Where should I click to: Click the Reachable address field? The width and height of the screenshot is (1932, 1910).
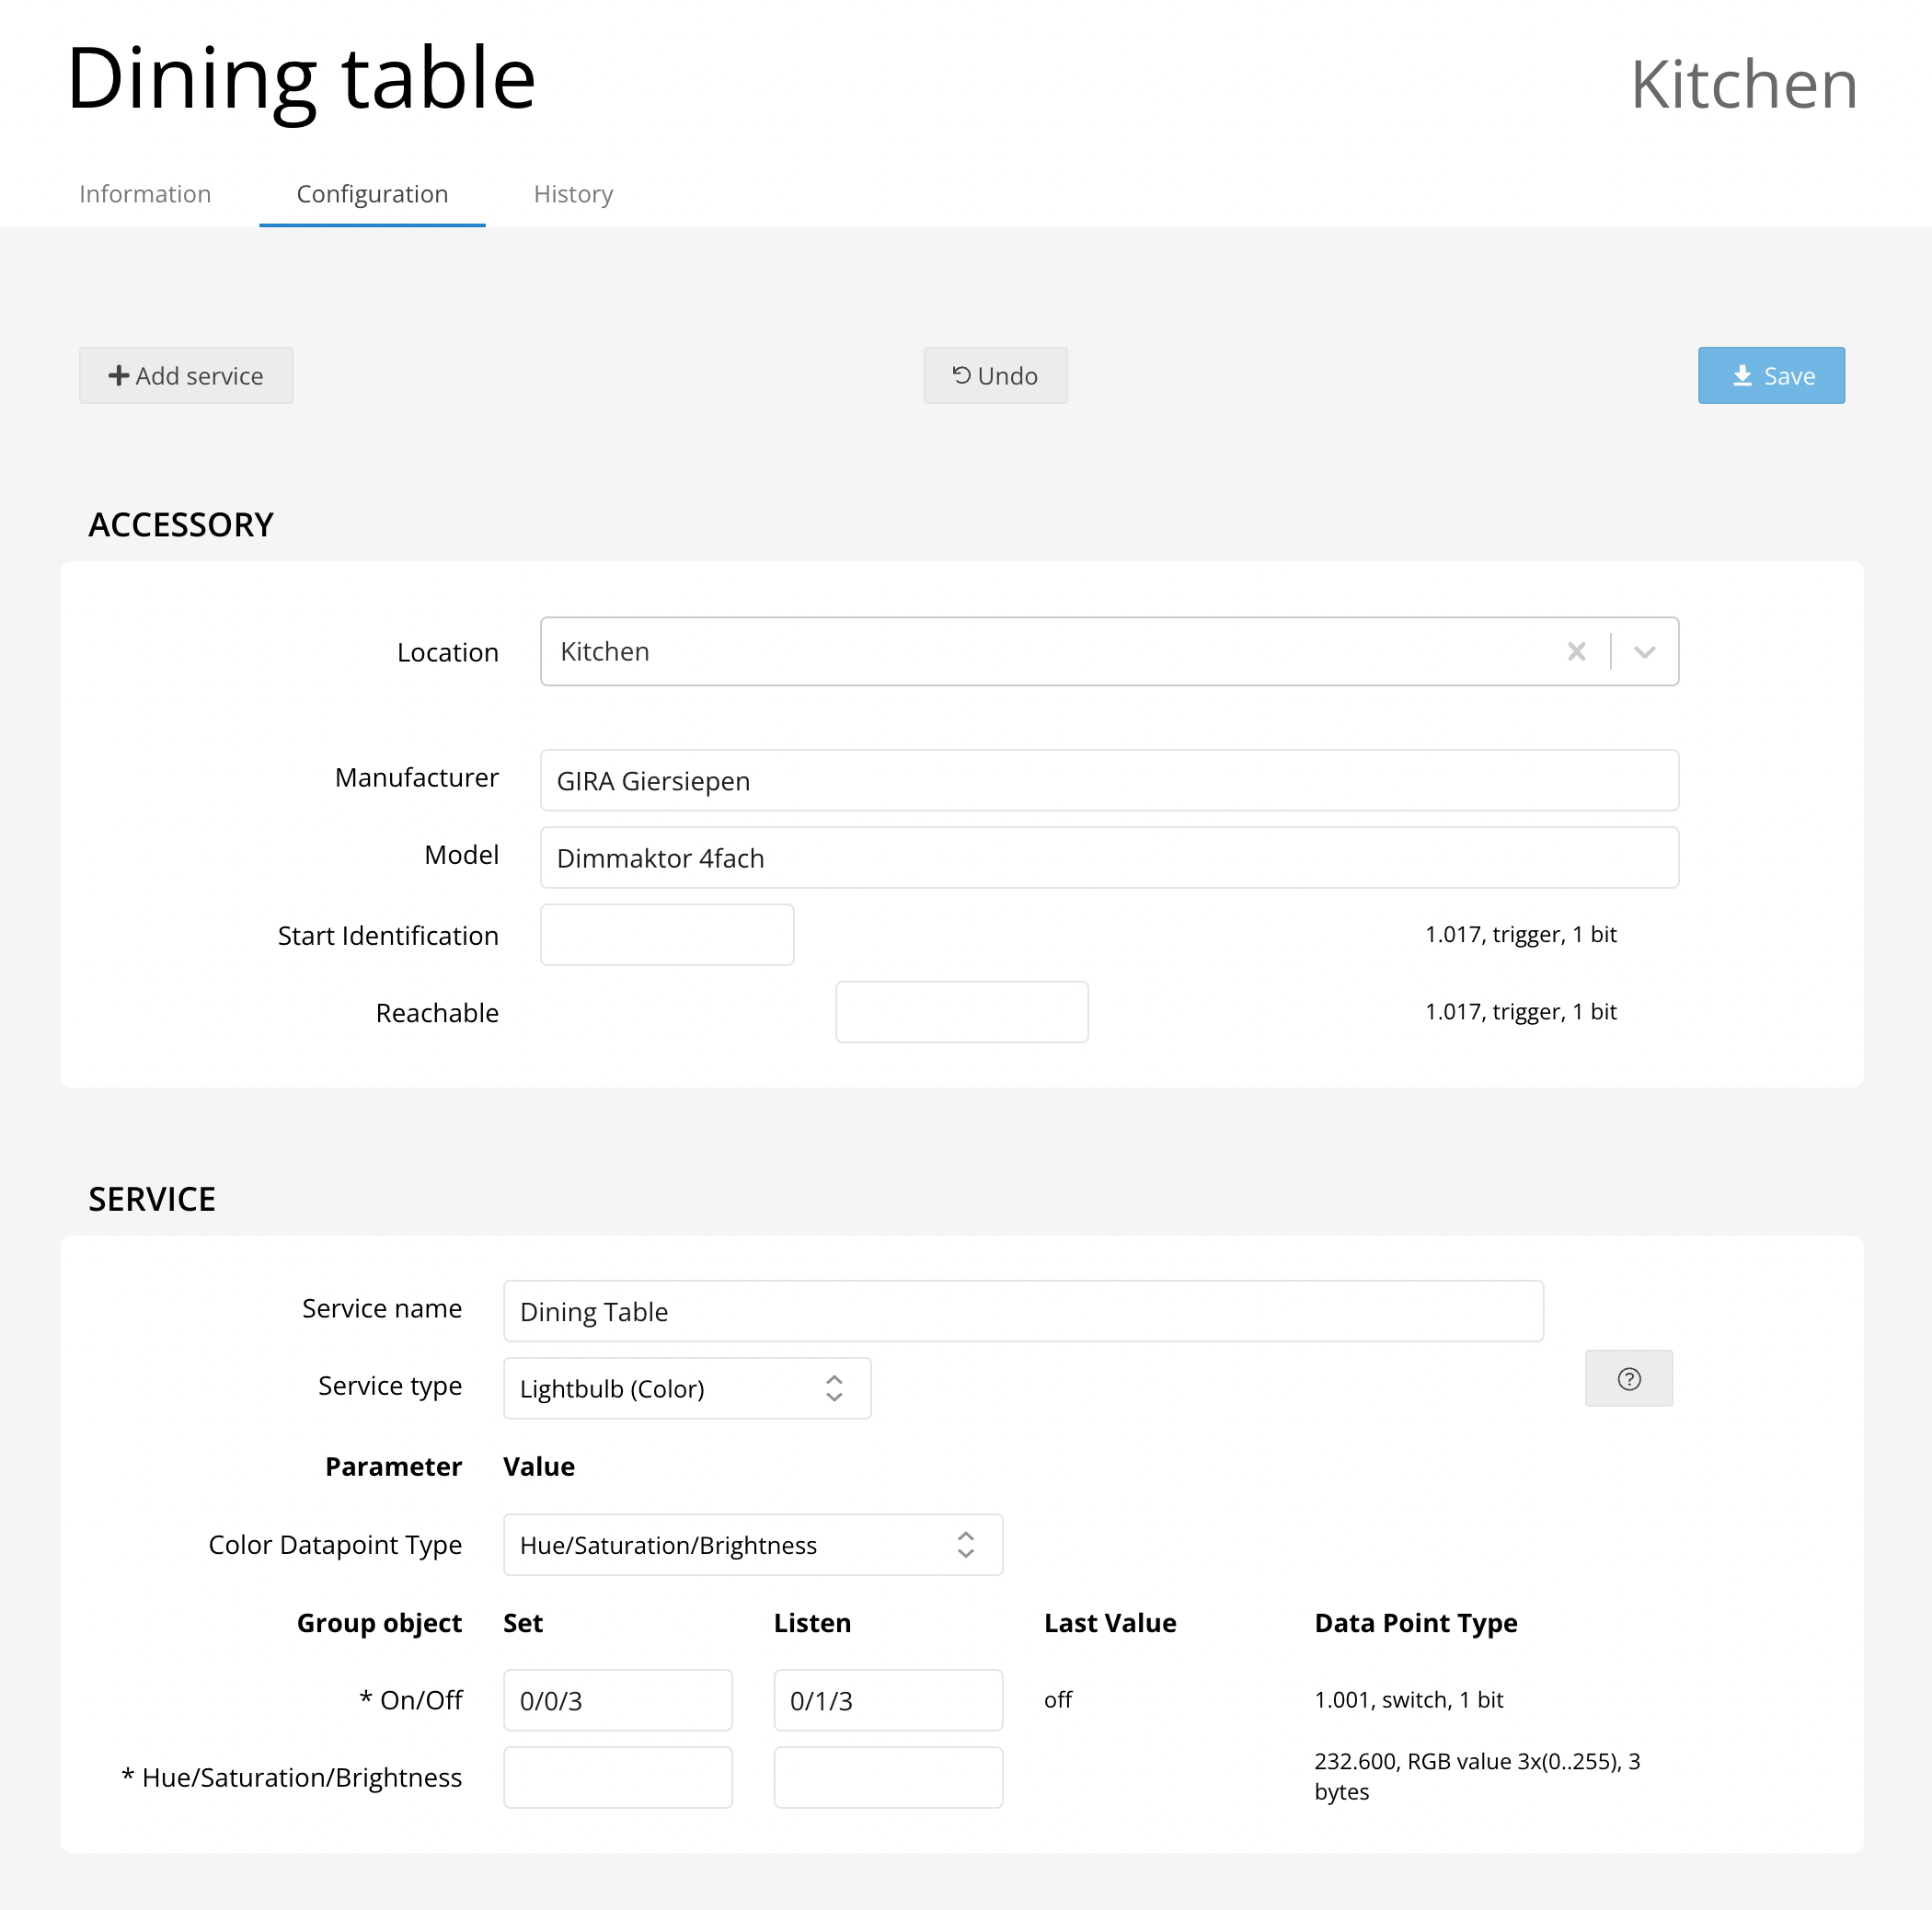click(961, 1012)
